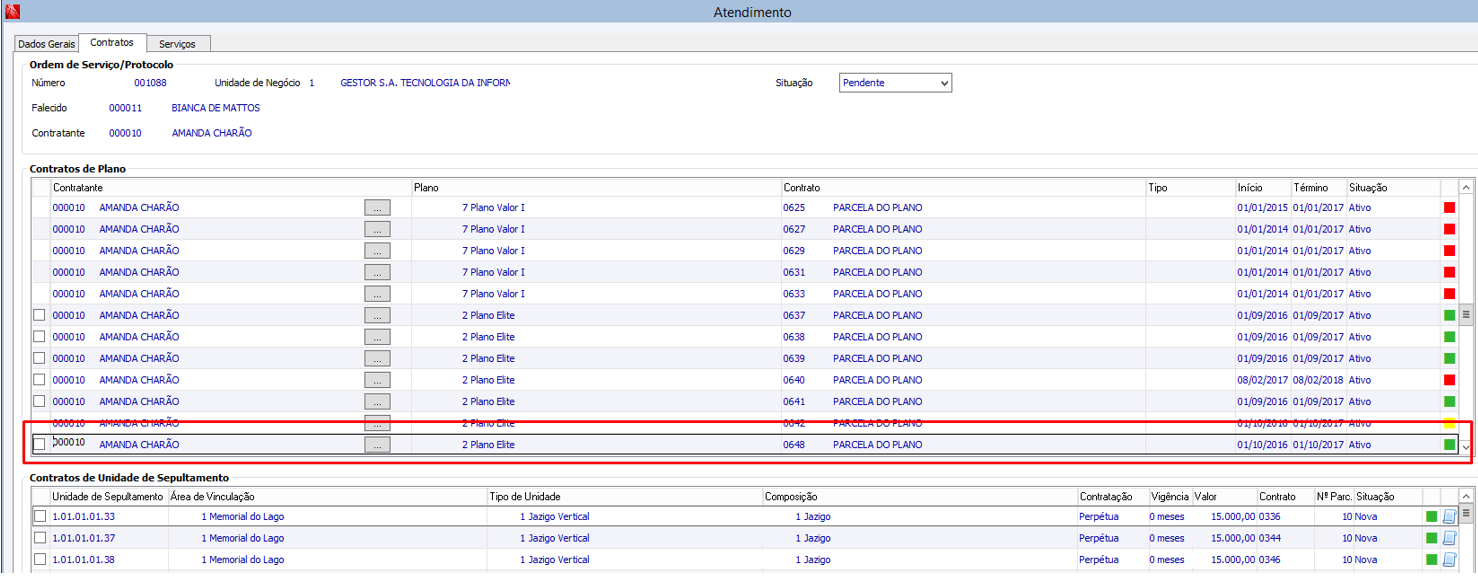This screenshot has width=1478, height=576.
Task: Click green status indicator for contract 0648
Action: tap(1449, 445)
